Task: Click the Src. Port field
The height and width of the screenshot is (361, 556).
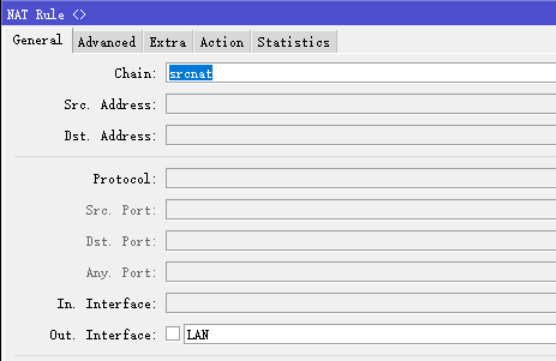Action: click(x=361, y=209)
